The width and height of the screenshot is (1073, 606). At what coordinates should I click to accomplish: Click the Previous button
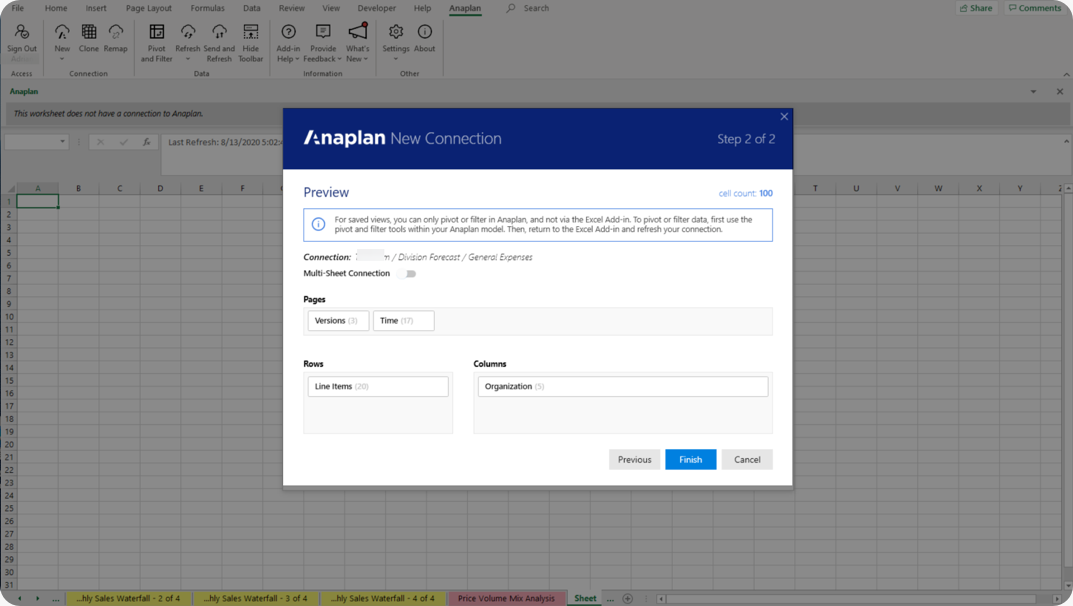tap(634, 460)
